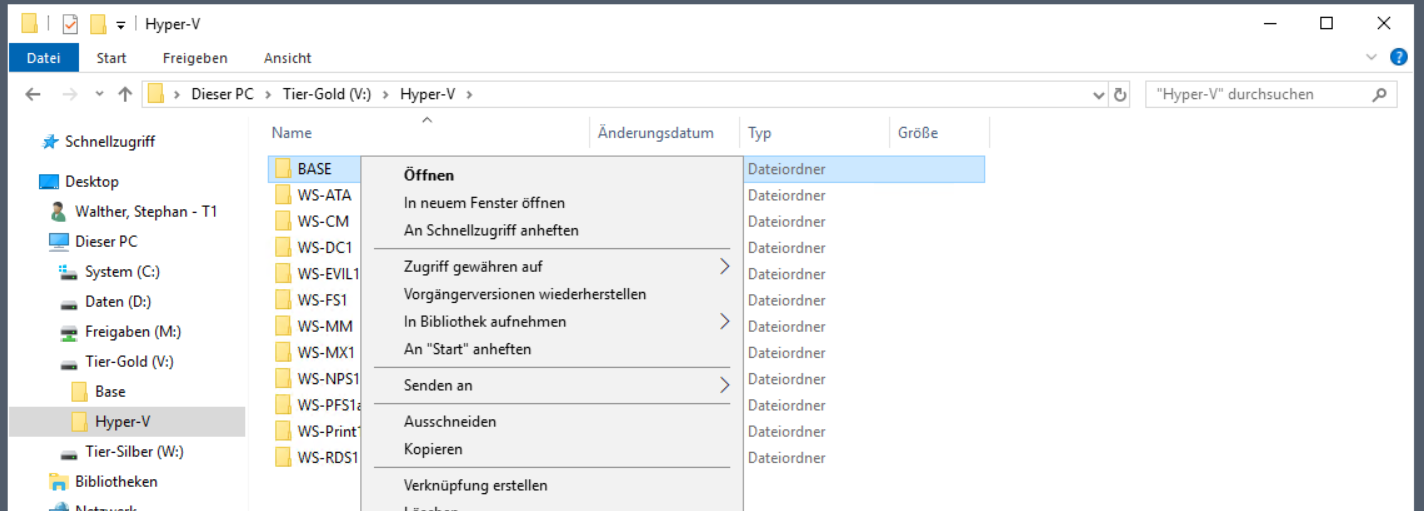Image resolution: width=1424 pixels, height=511 pixels.
Task: Open 'Walther, Stephan - T1' user folder
Action: tap(146, 211)
